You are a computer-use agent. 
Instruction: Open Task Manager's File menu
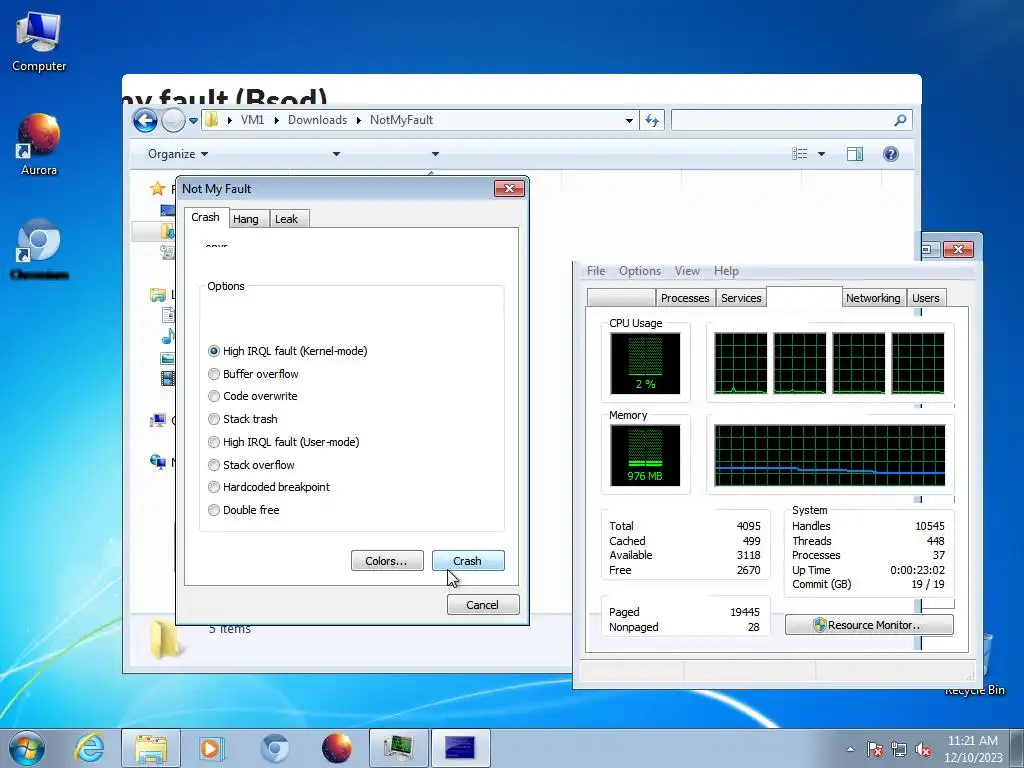[596, 271]
